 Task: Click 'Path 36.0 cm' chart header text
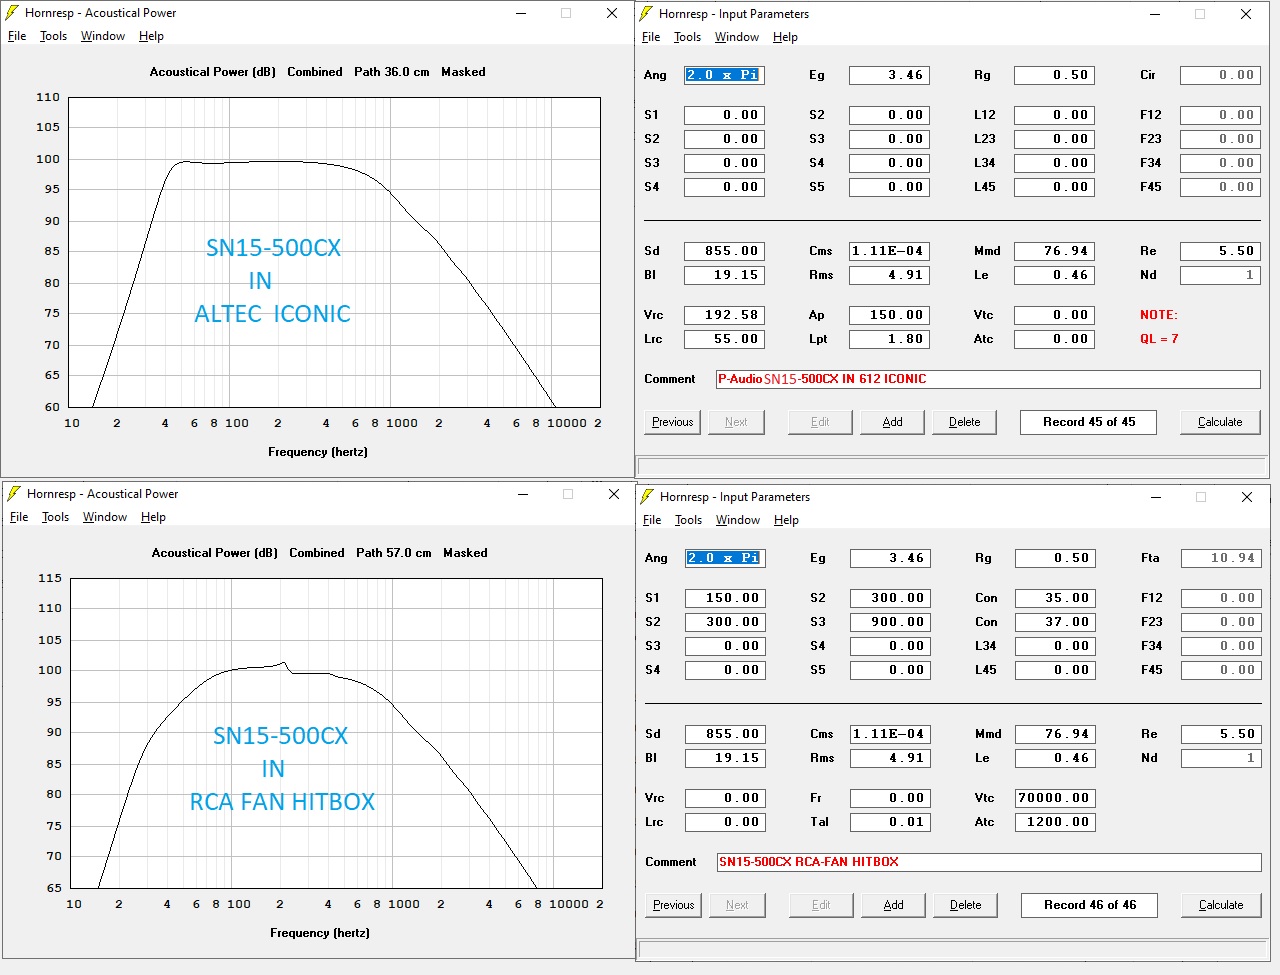(392, 72)
